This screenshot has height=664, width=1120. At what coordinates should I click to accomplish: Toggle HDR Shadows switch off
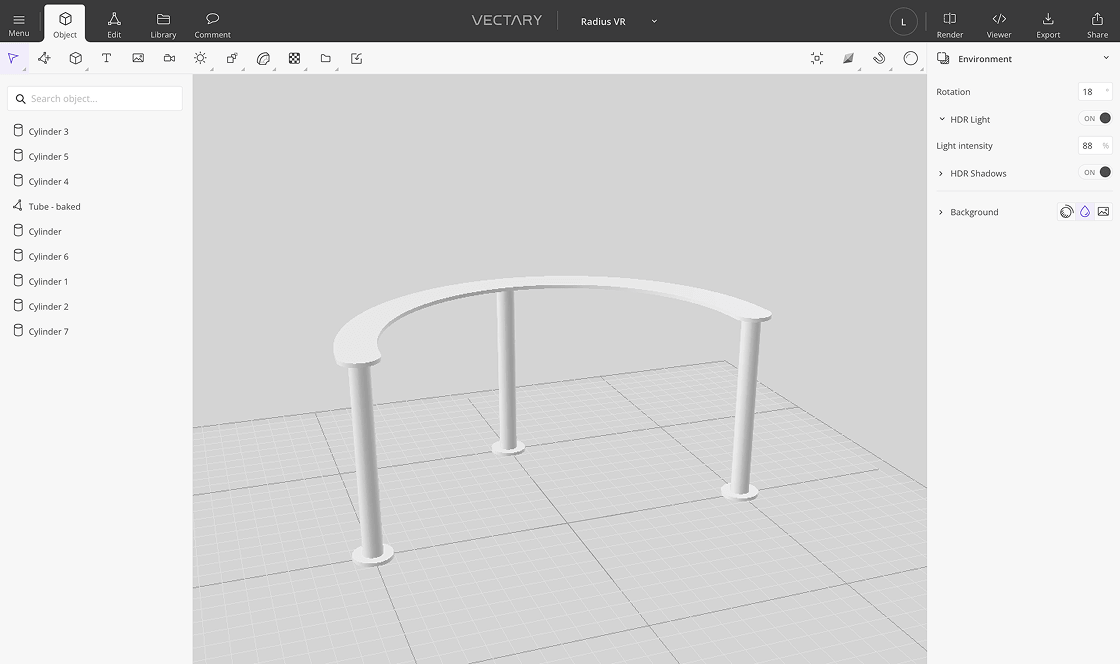1096,172
